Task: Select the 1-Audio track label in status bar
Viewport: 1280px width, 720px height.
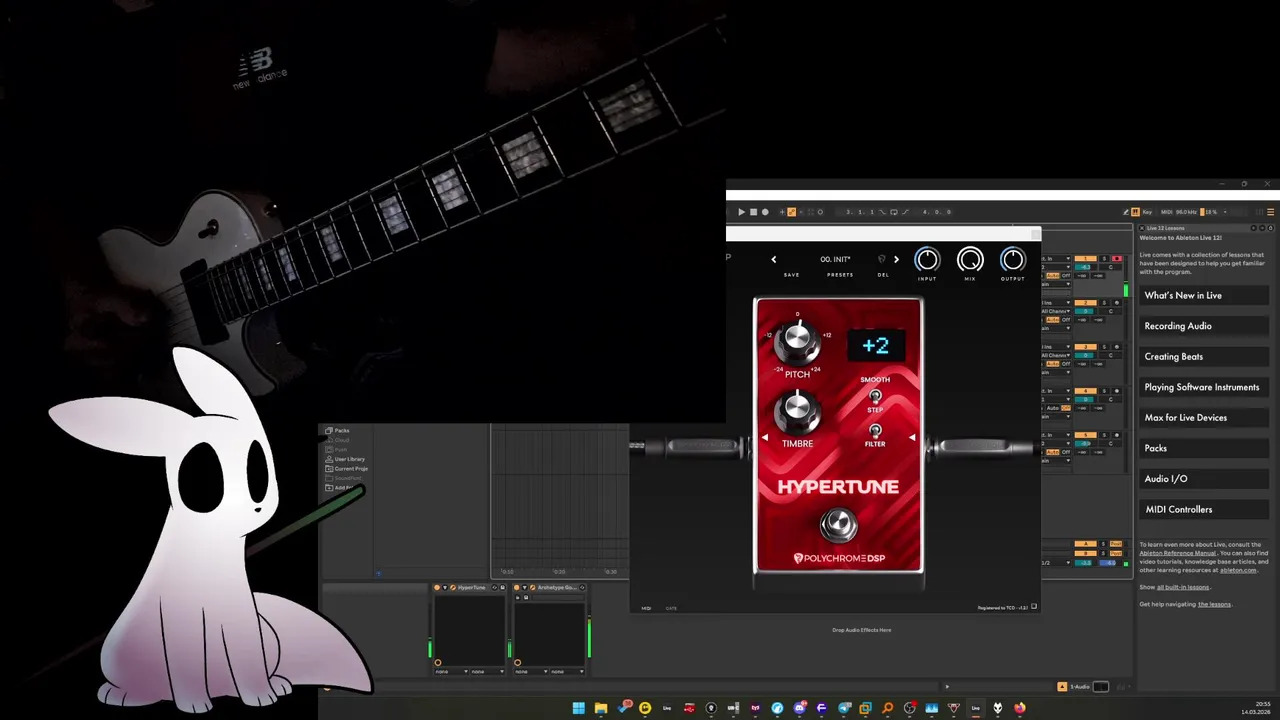Action: pos(1080,687)
